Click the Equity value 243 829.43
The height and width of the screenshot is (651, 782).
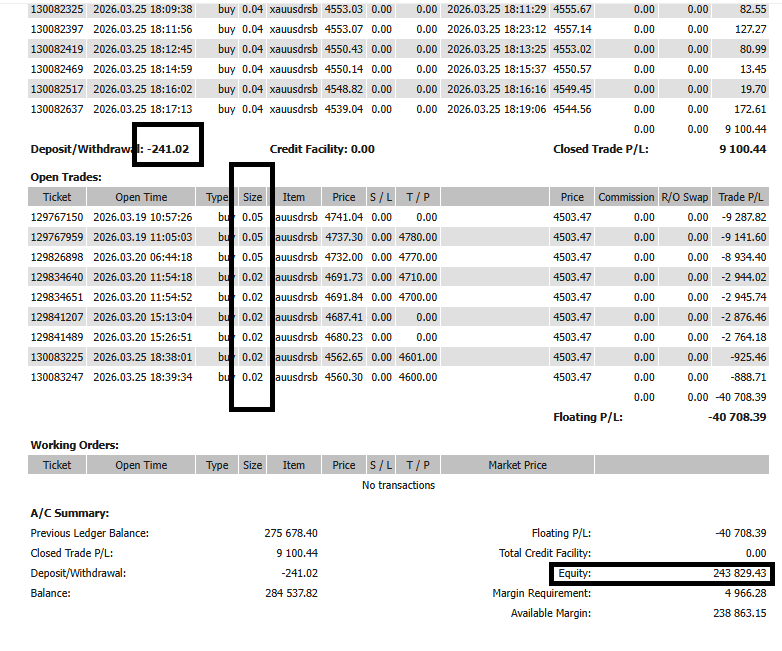[739, 573]
